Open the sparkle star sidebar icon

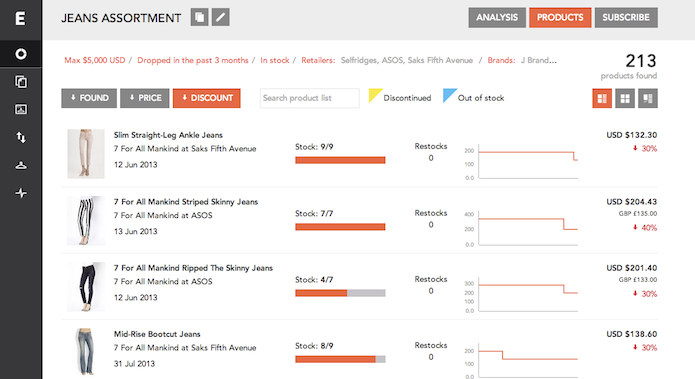pyautogui.click(x=21, y=193)
